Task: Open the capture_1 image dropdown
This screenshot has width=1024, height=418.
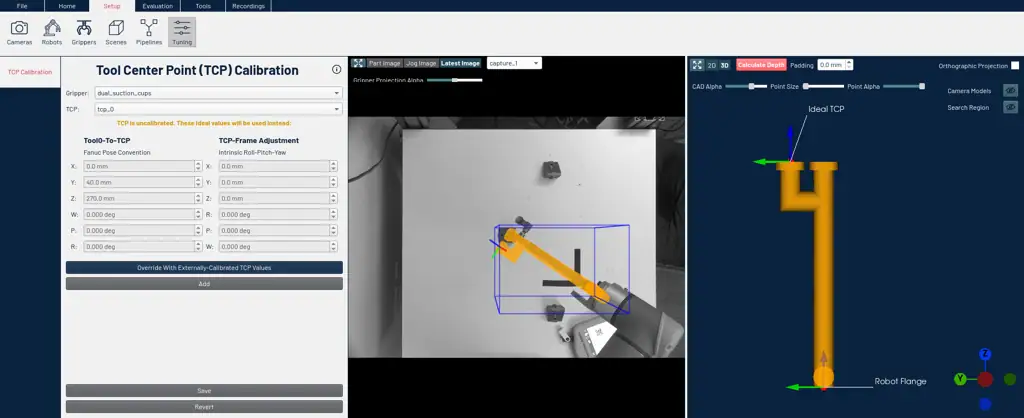Action: 514,63
